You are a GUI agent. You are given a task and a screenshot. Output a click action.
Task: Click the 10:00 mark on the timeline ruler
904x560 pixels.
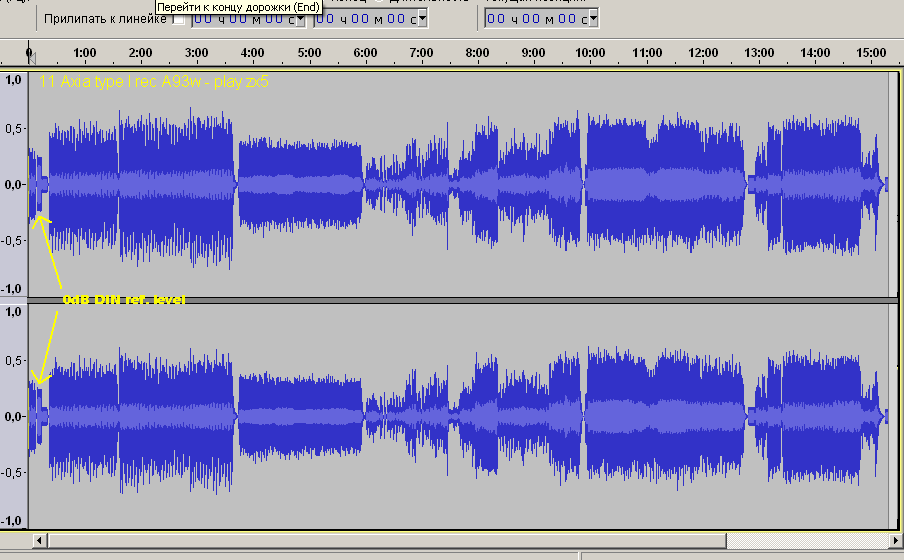(x=590, y=52)
